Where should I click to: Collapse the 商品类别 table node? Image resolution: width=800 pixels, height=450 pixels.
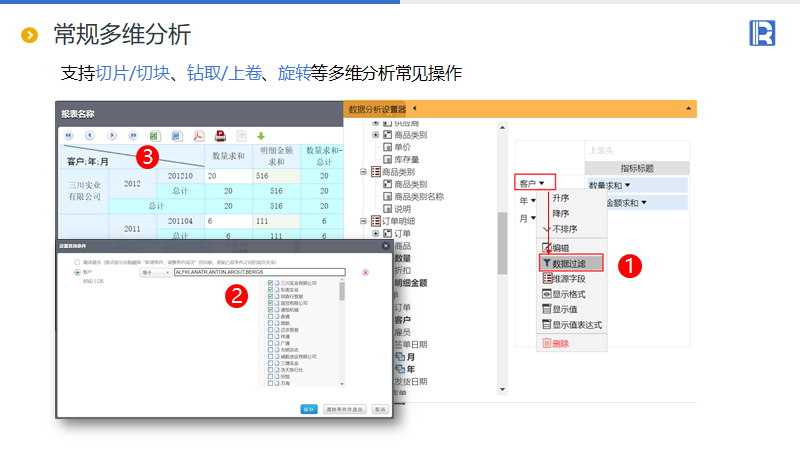click(x=363, y=172)
